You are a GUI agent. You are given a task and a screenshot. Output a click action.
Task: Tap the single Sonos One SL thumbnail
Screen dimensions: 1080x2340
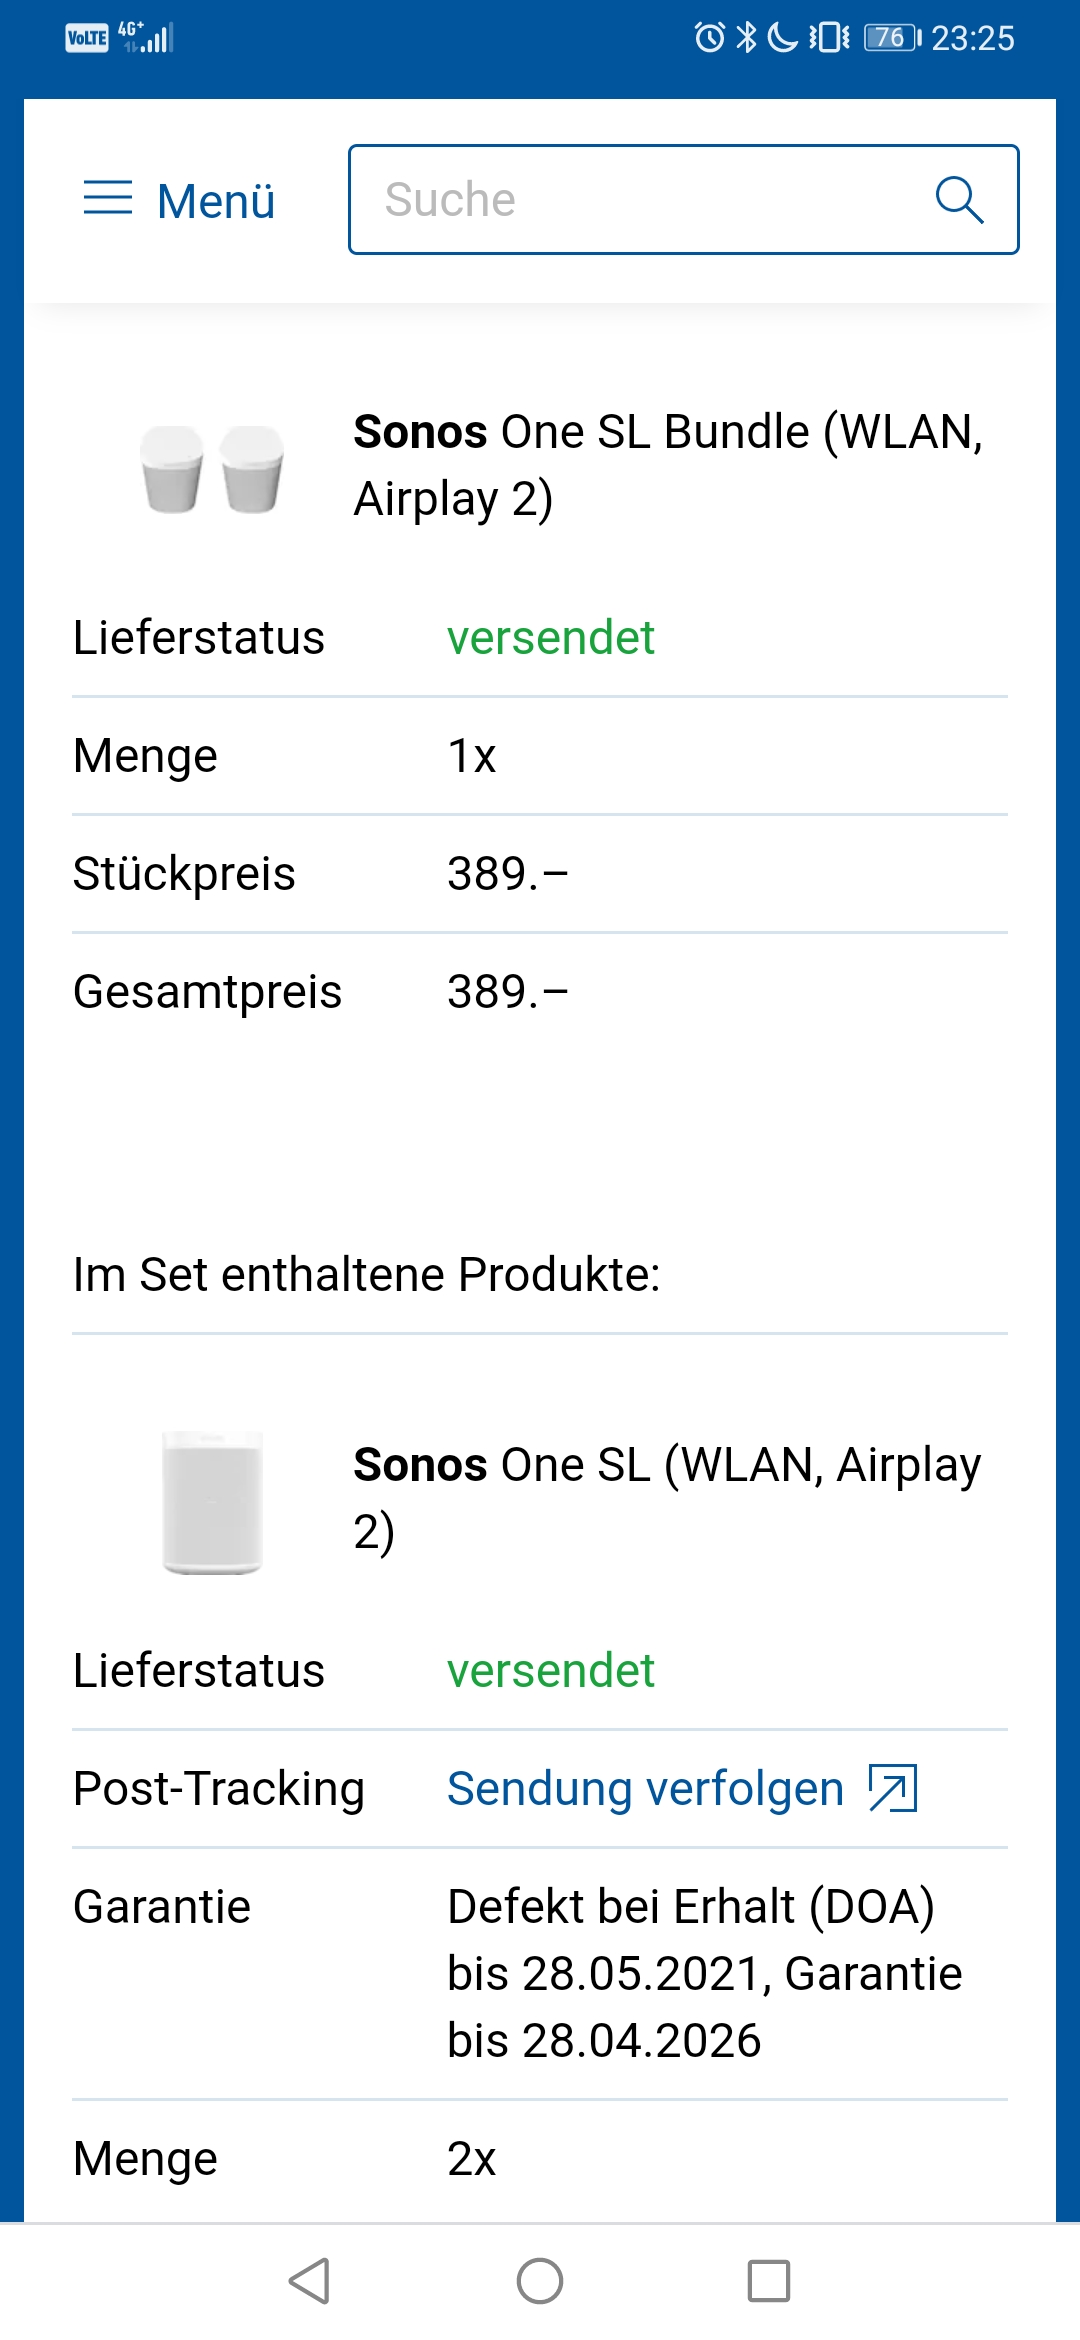[x=212, y=1502]
